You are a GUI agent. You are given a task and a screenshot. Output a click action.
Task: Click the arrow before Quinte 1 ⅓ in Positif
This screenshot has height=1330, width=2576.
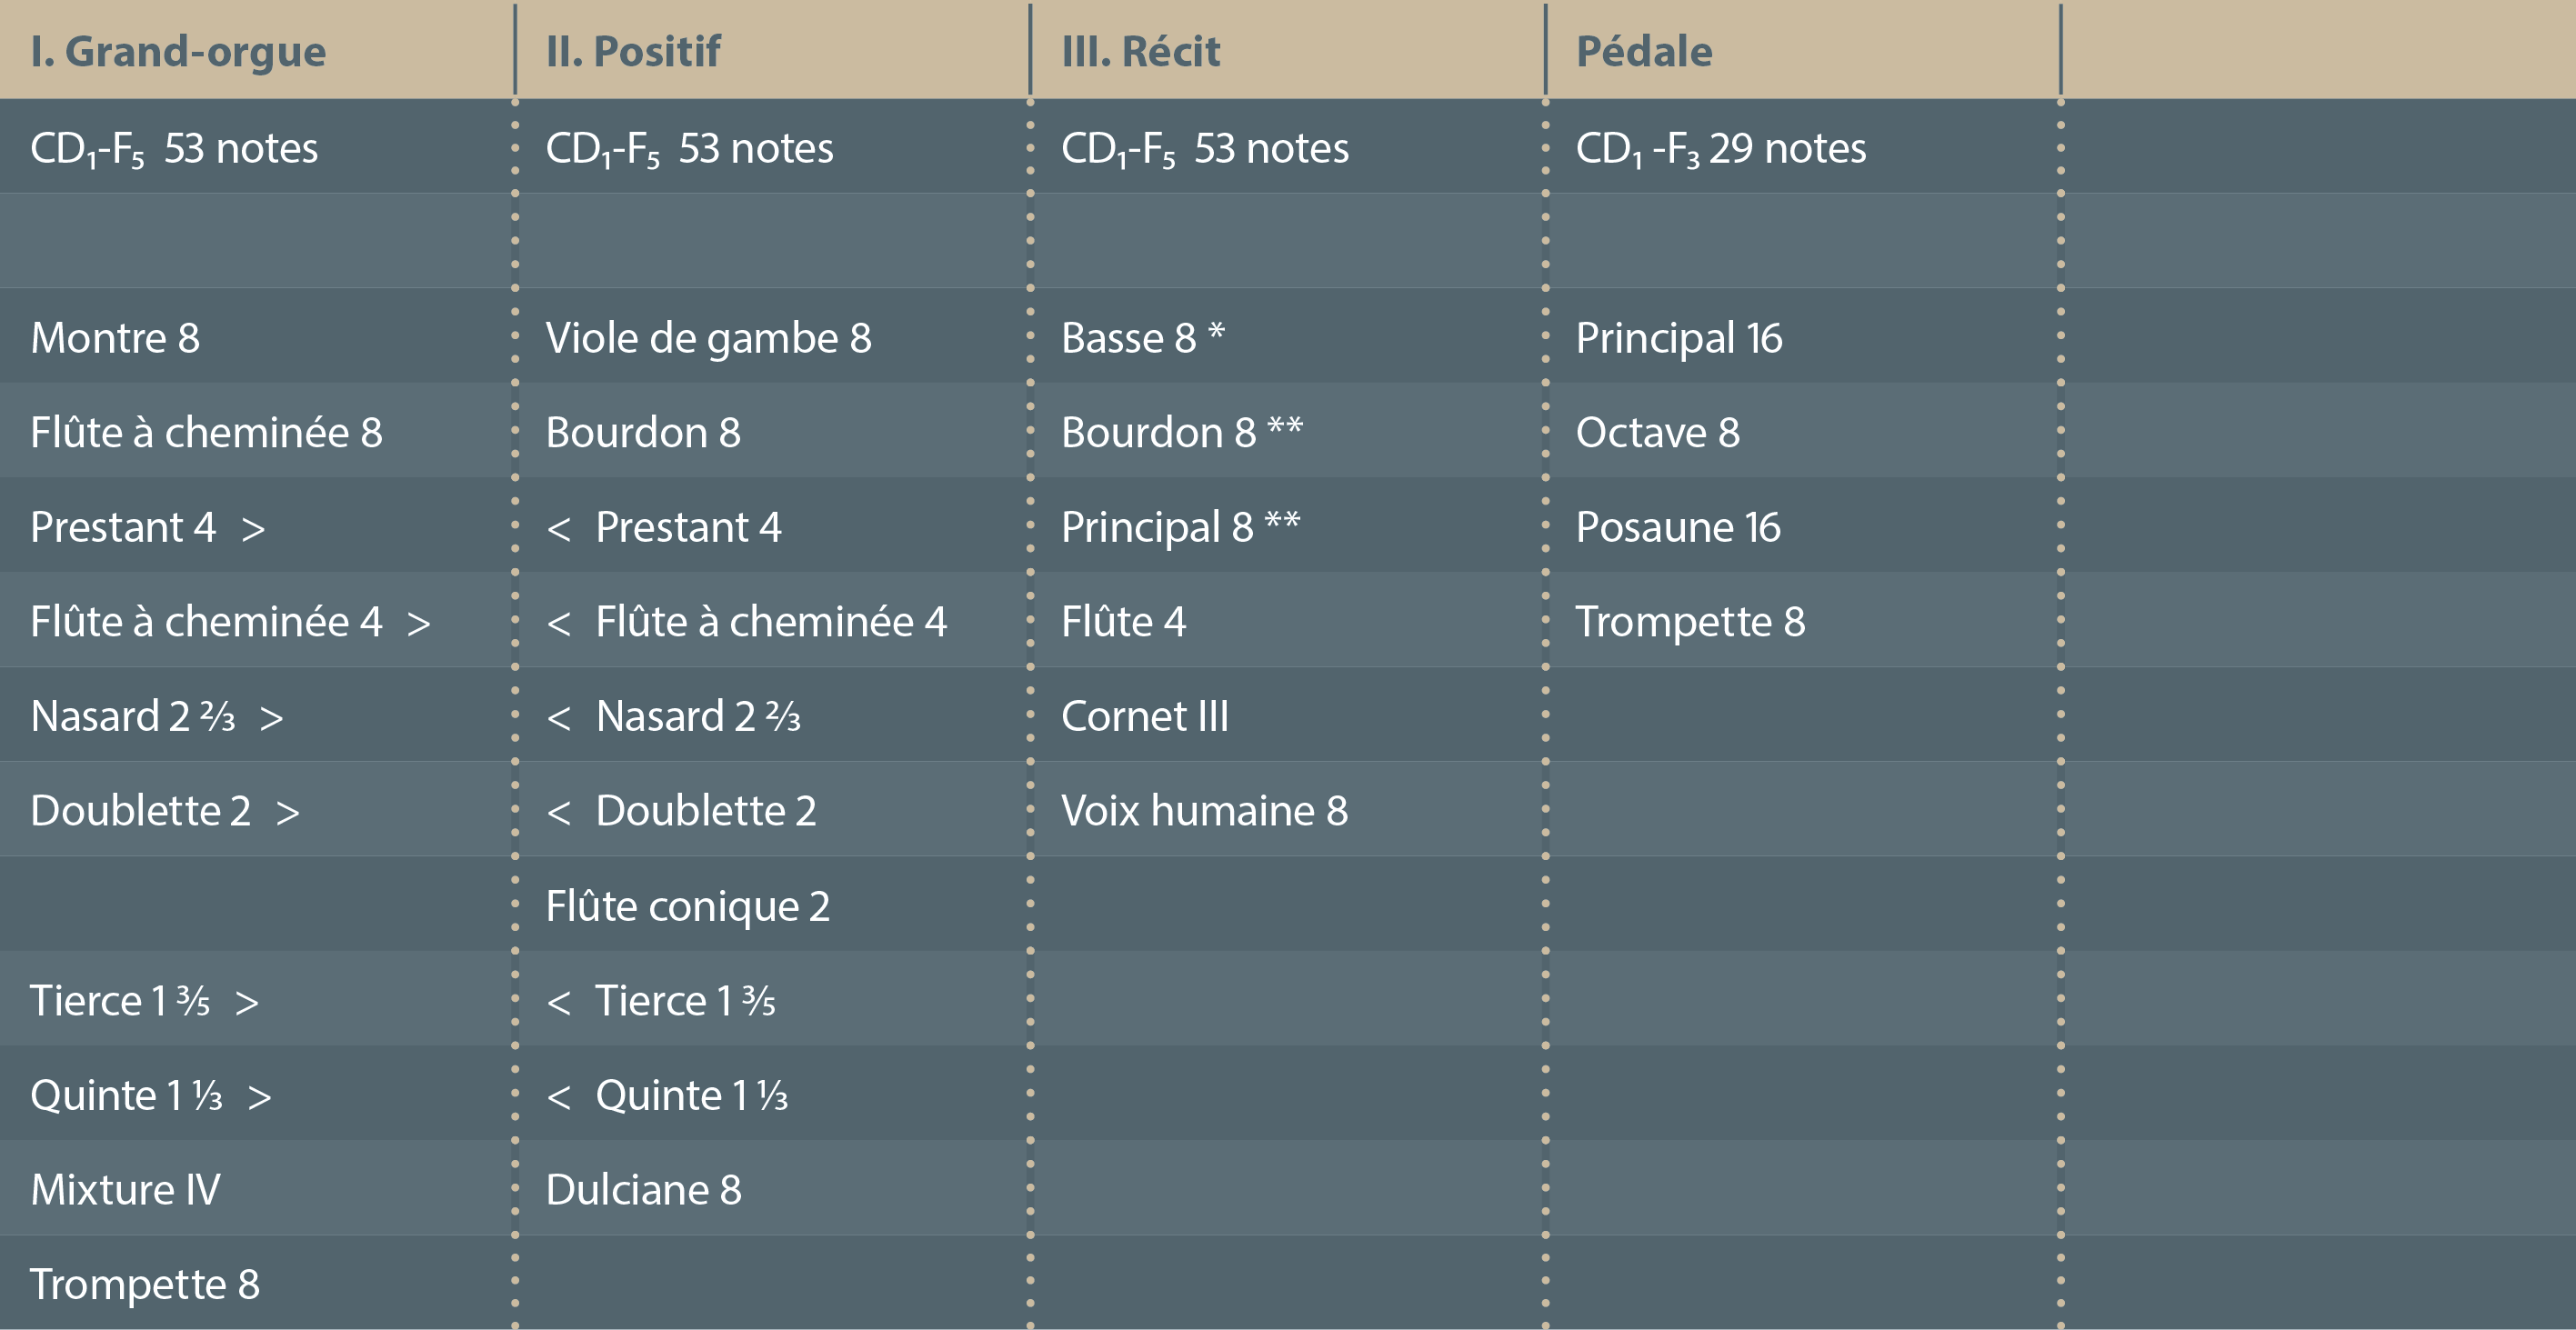click(559, 1097)
